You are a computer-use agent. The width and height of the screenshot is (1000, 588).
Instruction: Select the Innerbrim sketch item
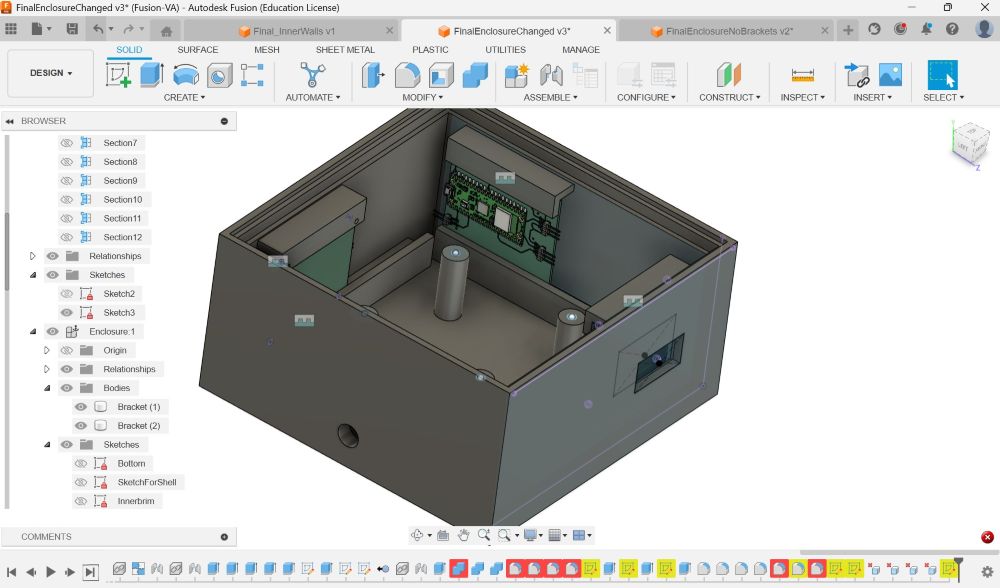[135, 501]
